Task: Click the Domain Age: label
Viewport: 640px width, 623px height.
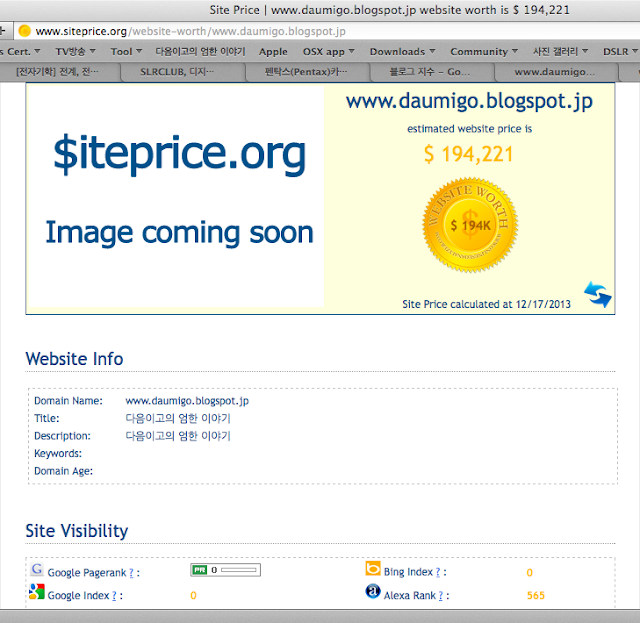Action: coord(63,472)
